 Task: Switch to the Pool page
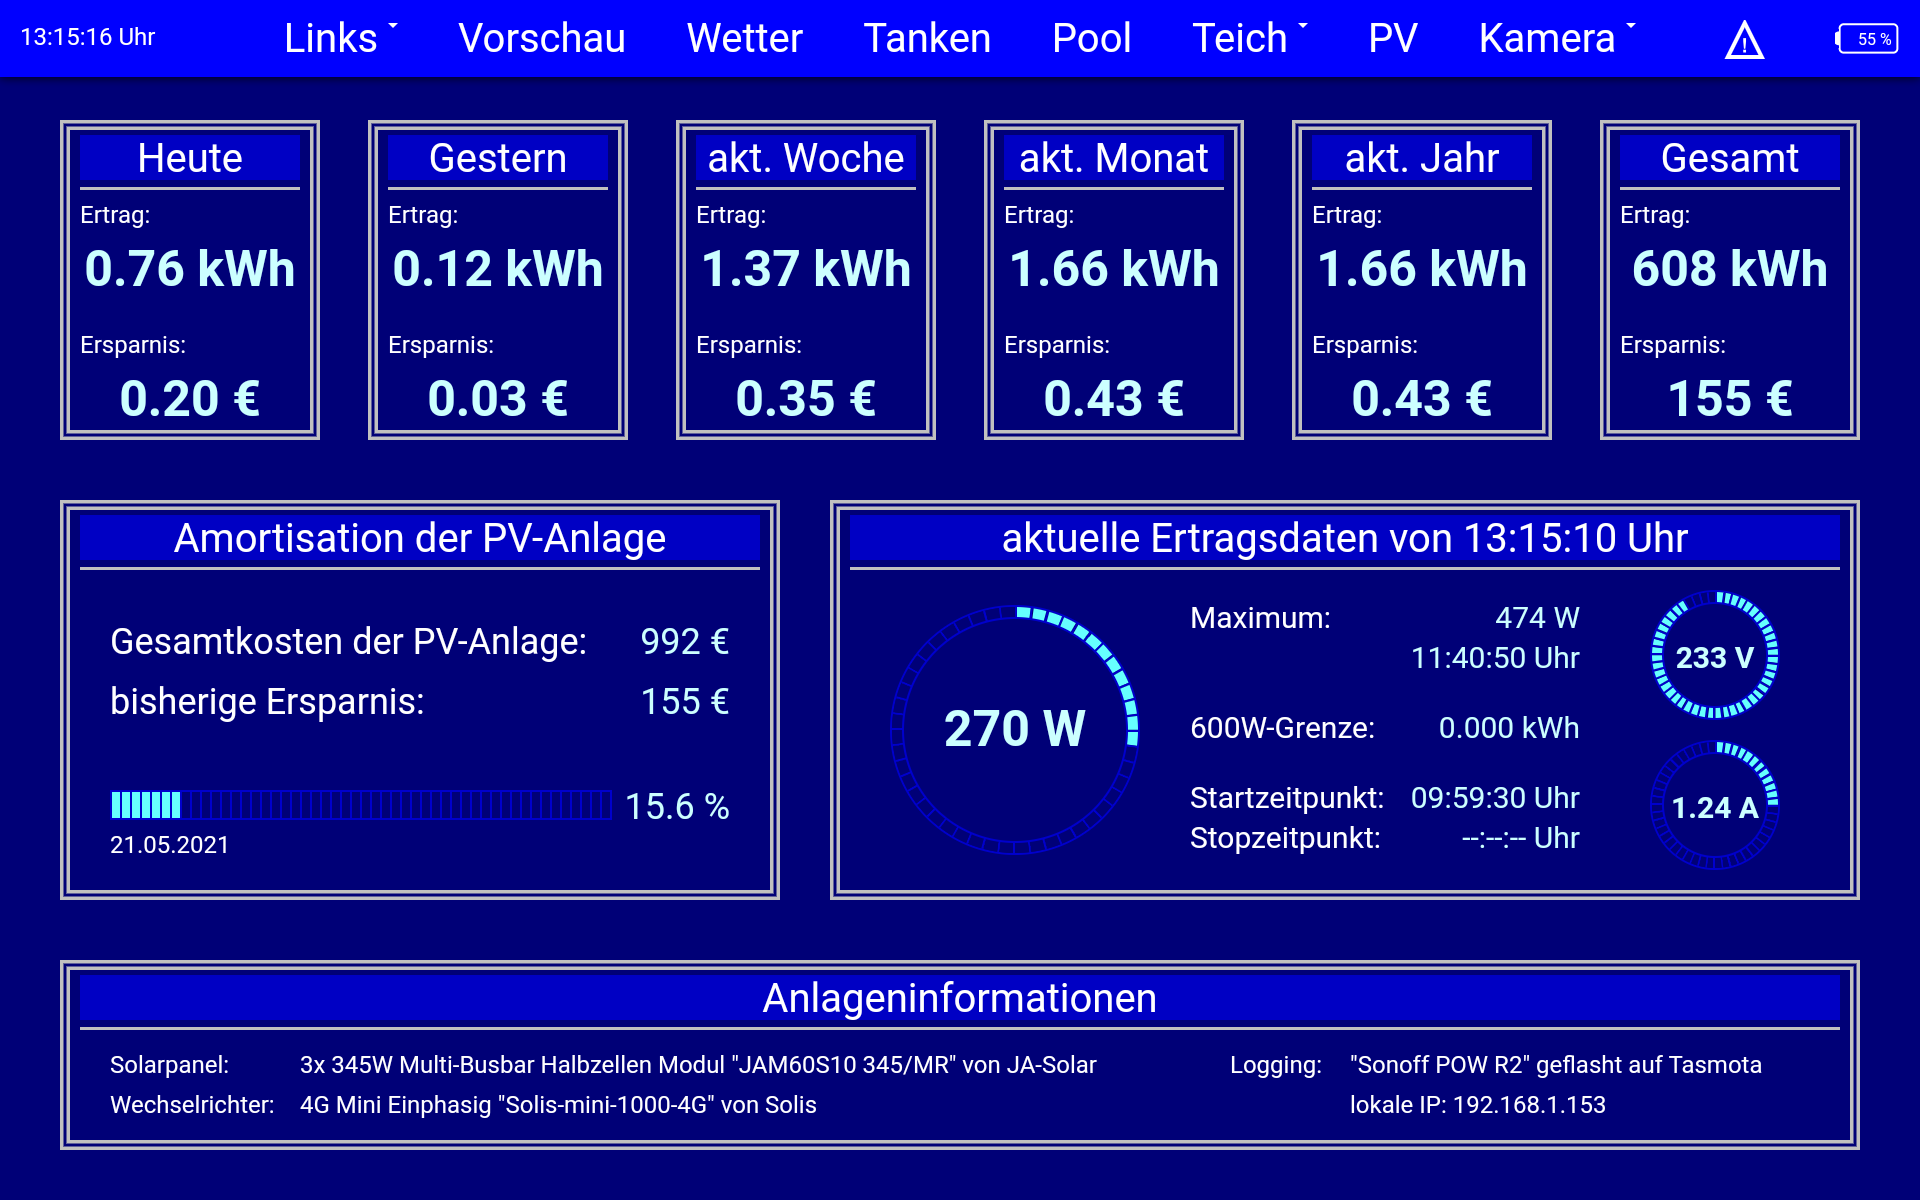pyautogui.click(x=1091, y=38)
